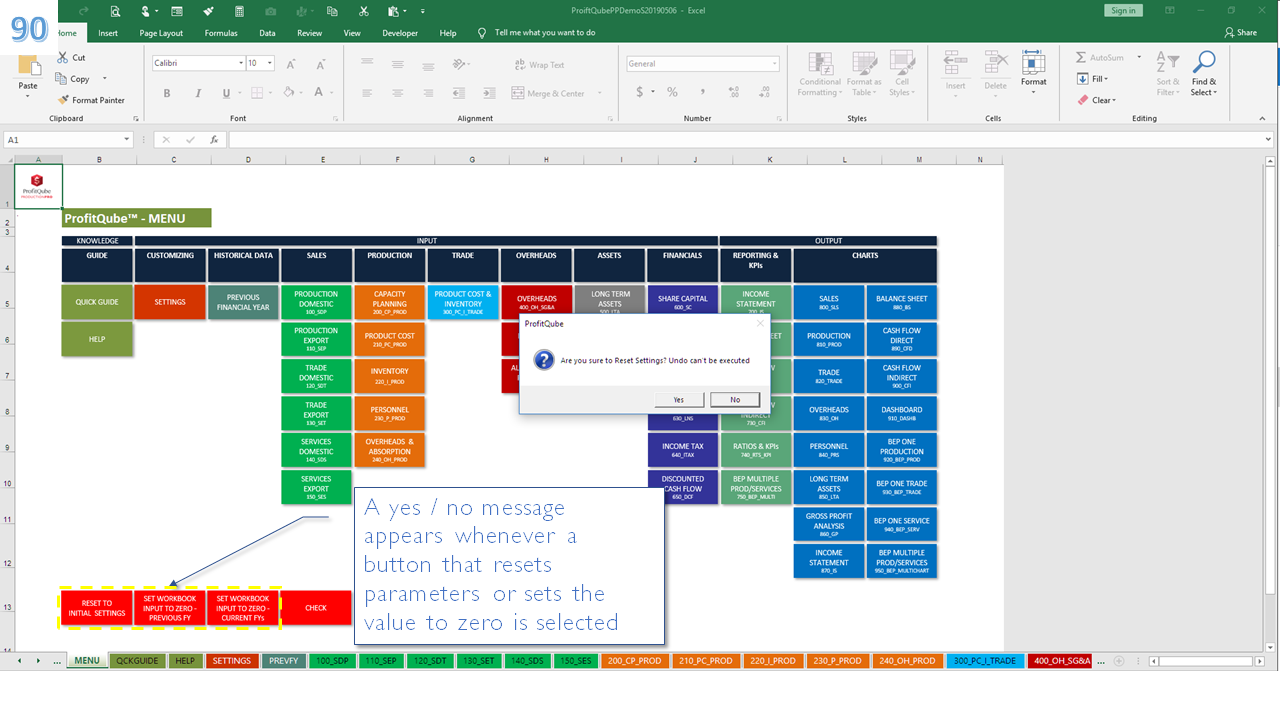Open the Developer ribbon tab
Viewport: 1280px width, 720px height.
400,33
